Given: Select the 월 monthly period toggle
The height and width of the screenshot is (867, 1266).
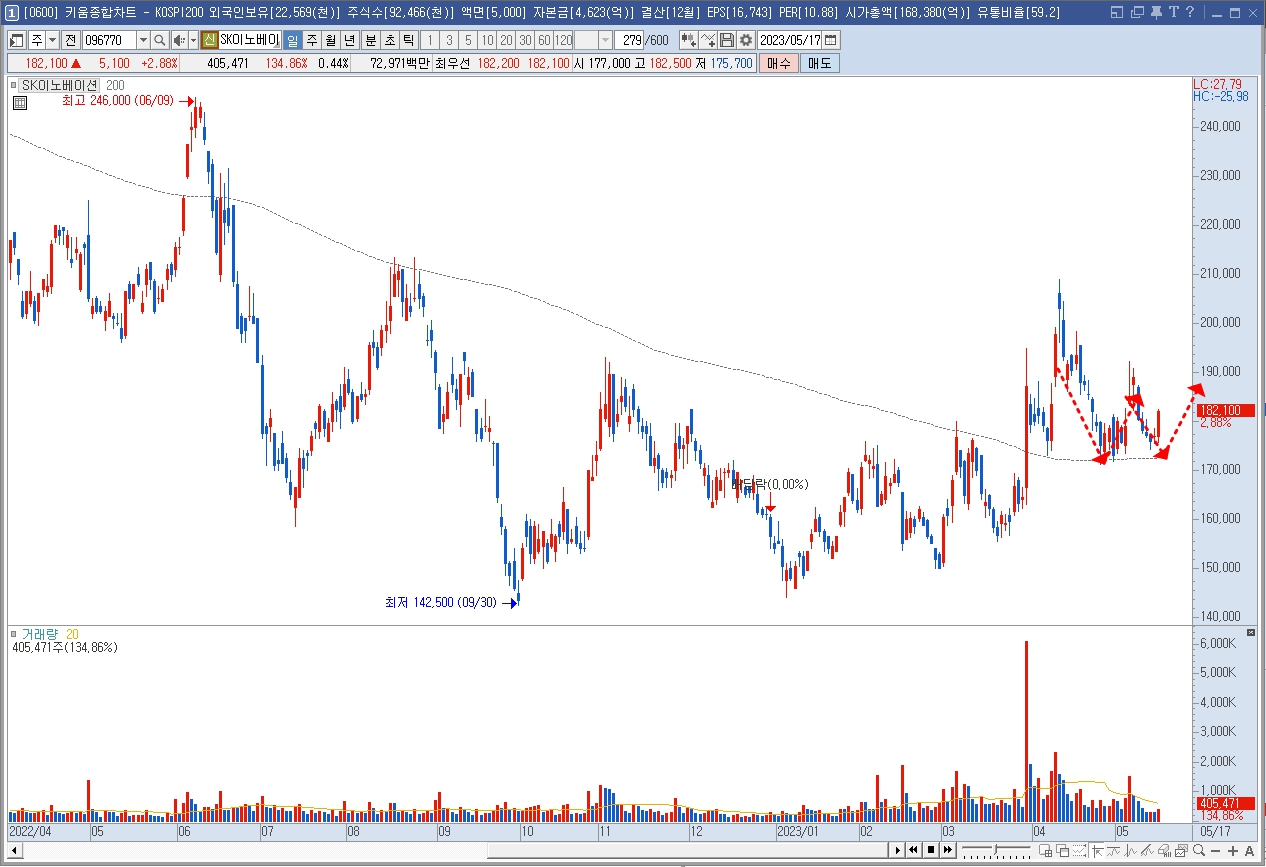Looking at the screenshot, I should (x=330, y=40).
